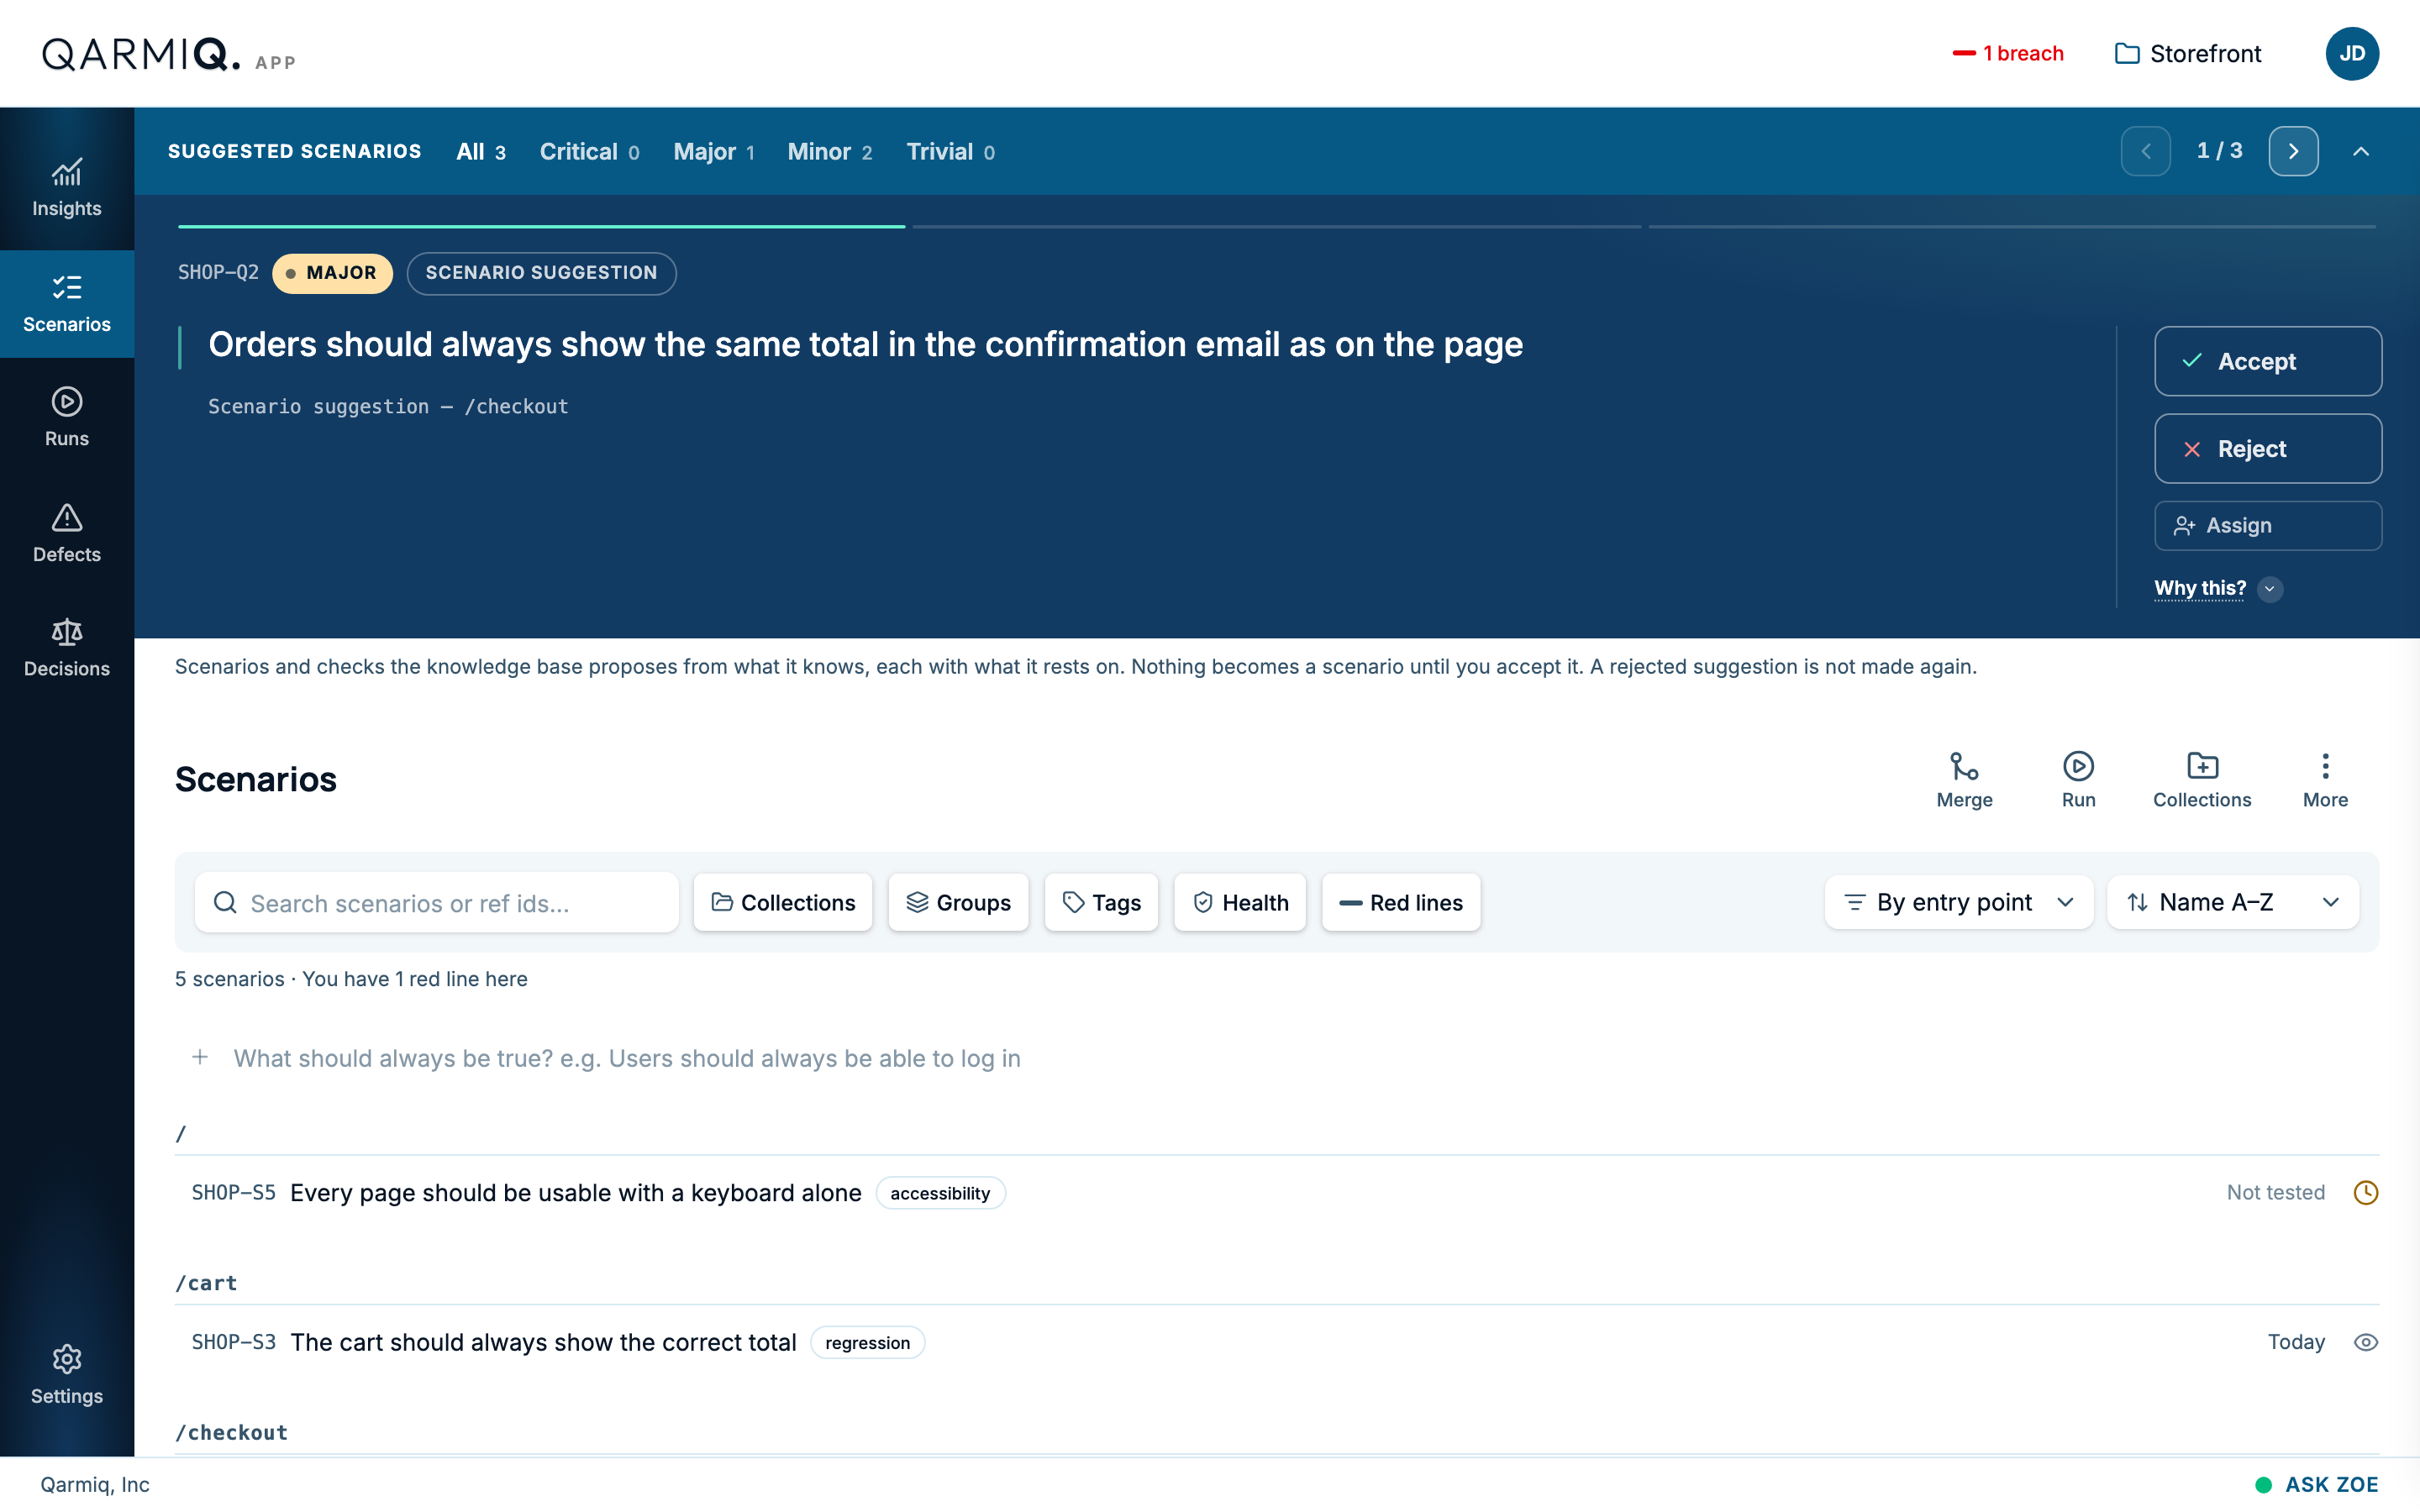Expand the Why this? explanation
This screenshot has height=1512, width=2420.
[2217, 588]
